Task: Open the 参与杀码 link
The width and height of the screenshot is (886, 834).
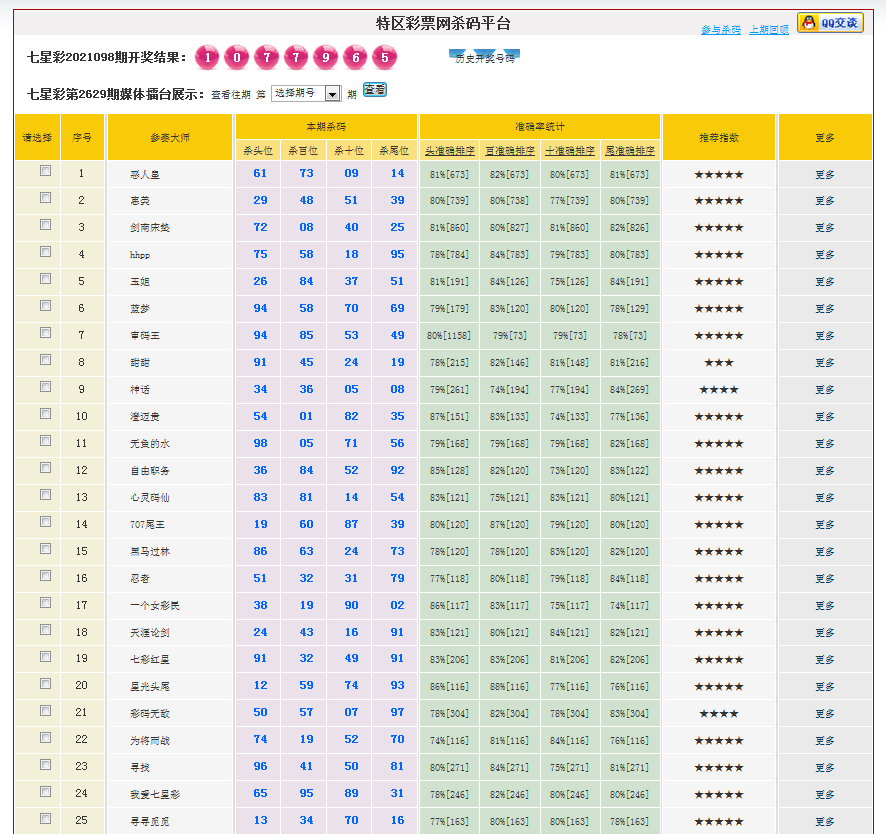Action: point(721,30)
